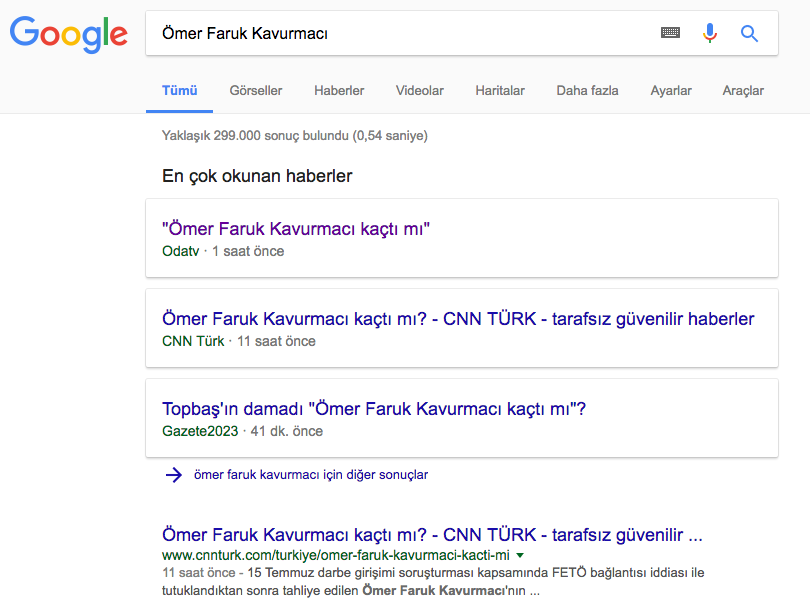This screenshot has height=606, width=810.
Task: Go to the Haritalar tab
Action: [500, 91]
